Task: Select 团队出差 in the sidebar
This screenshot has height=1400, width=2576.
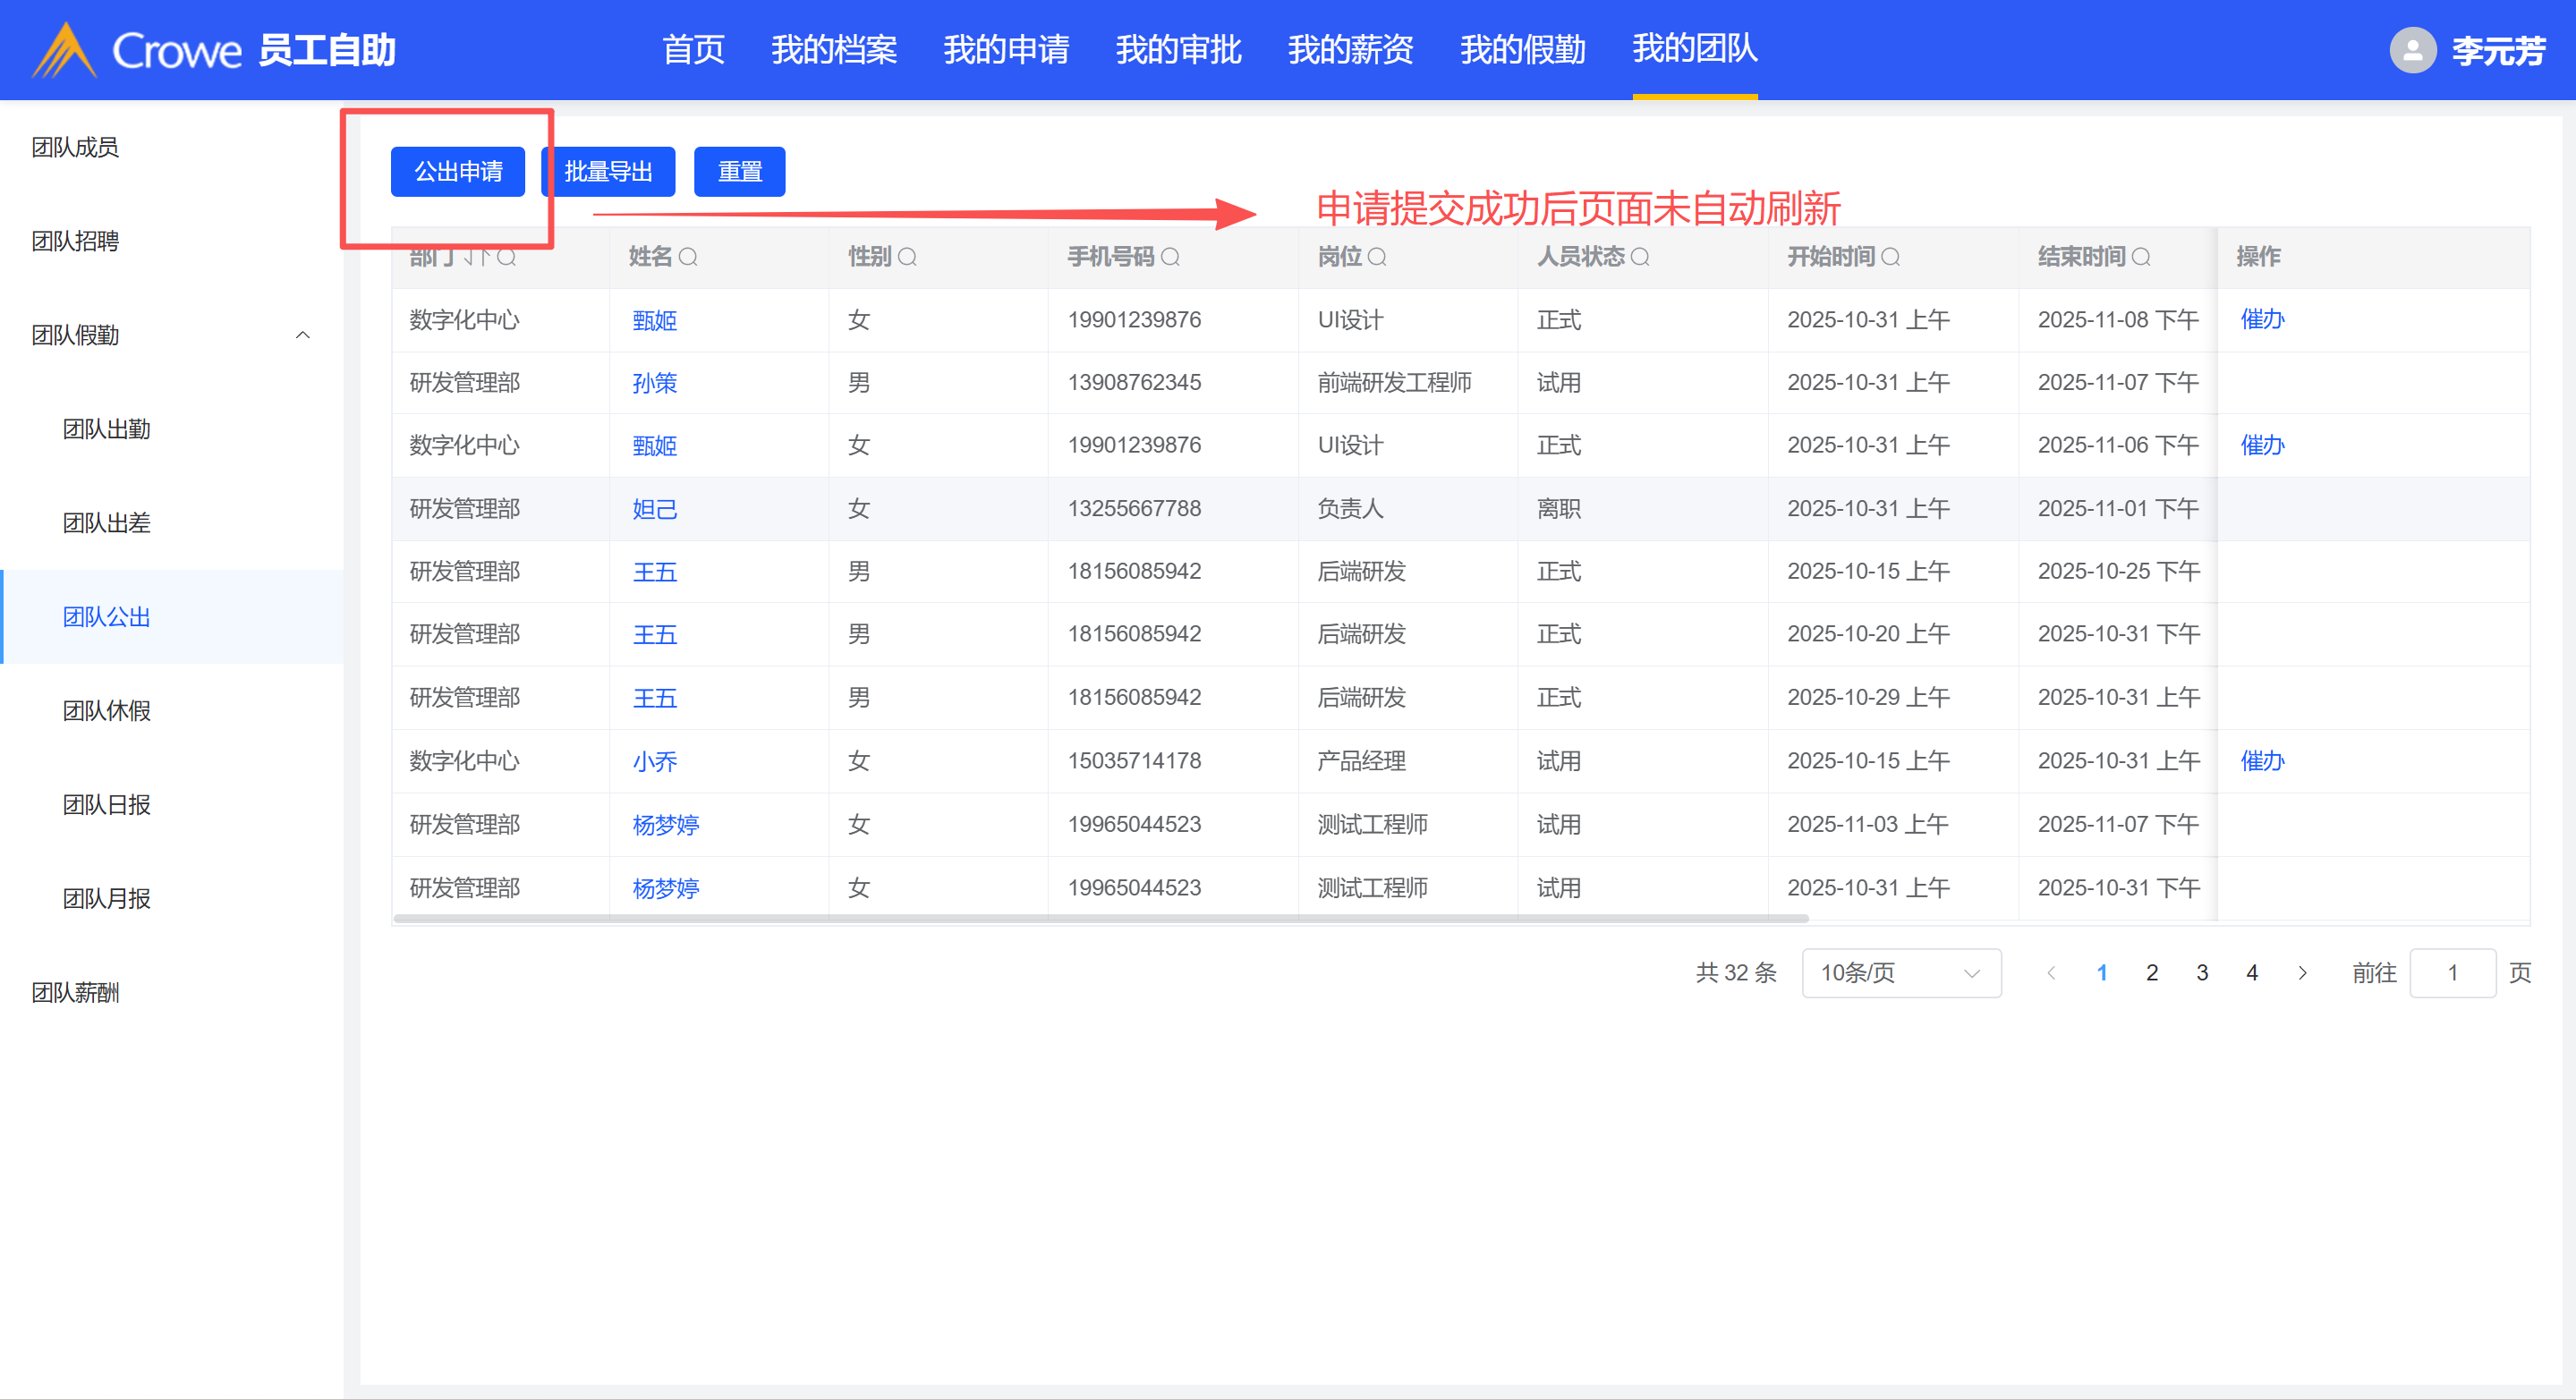Action: (x=106, y=523)
